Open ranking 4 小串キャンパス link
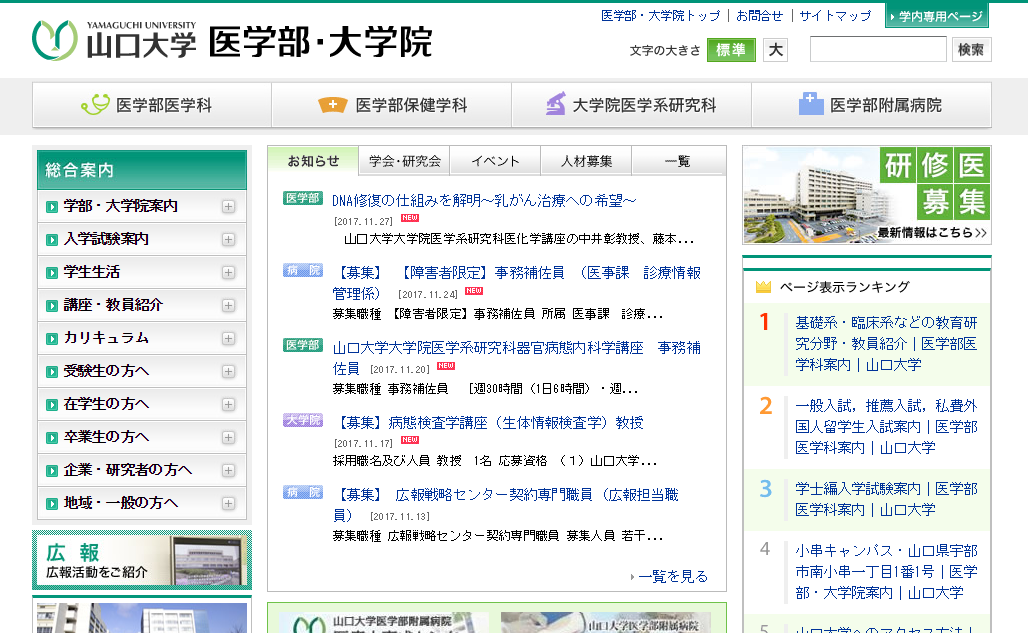Viewport: 1028px width, 633px height. [x=886, y=571]
